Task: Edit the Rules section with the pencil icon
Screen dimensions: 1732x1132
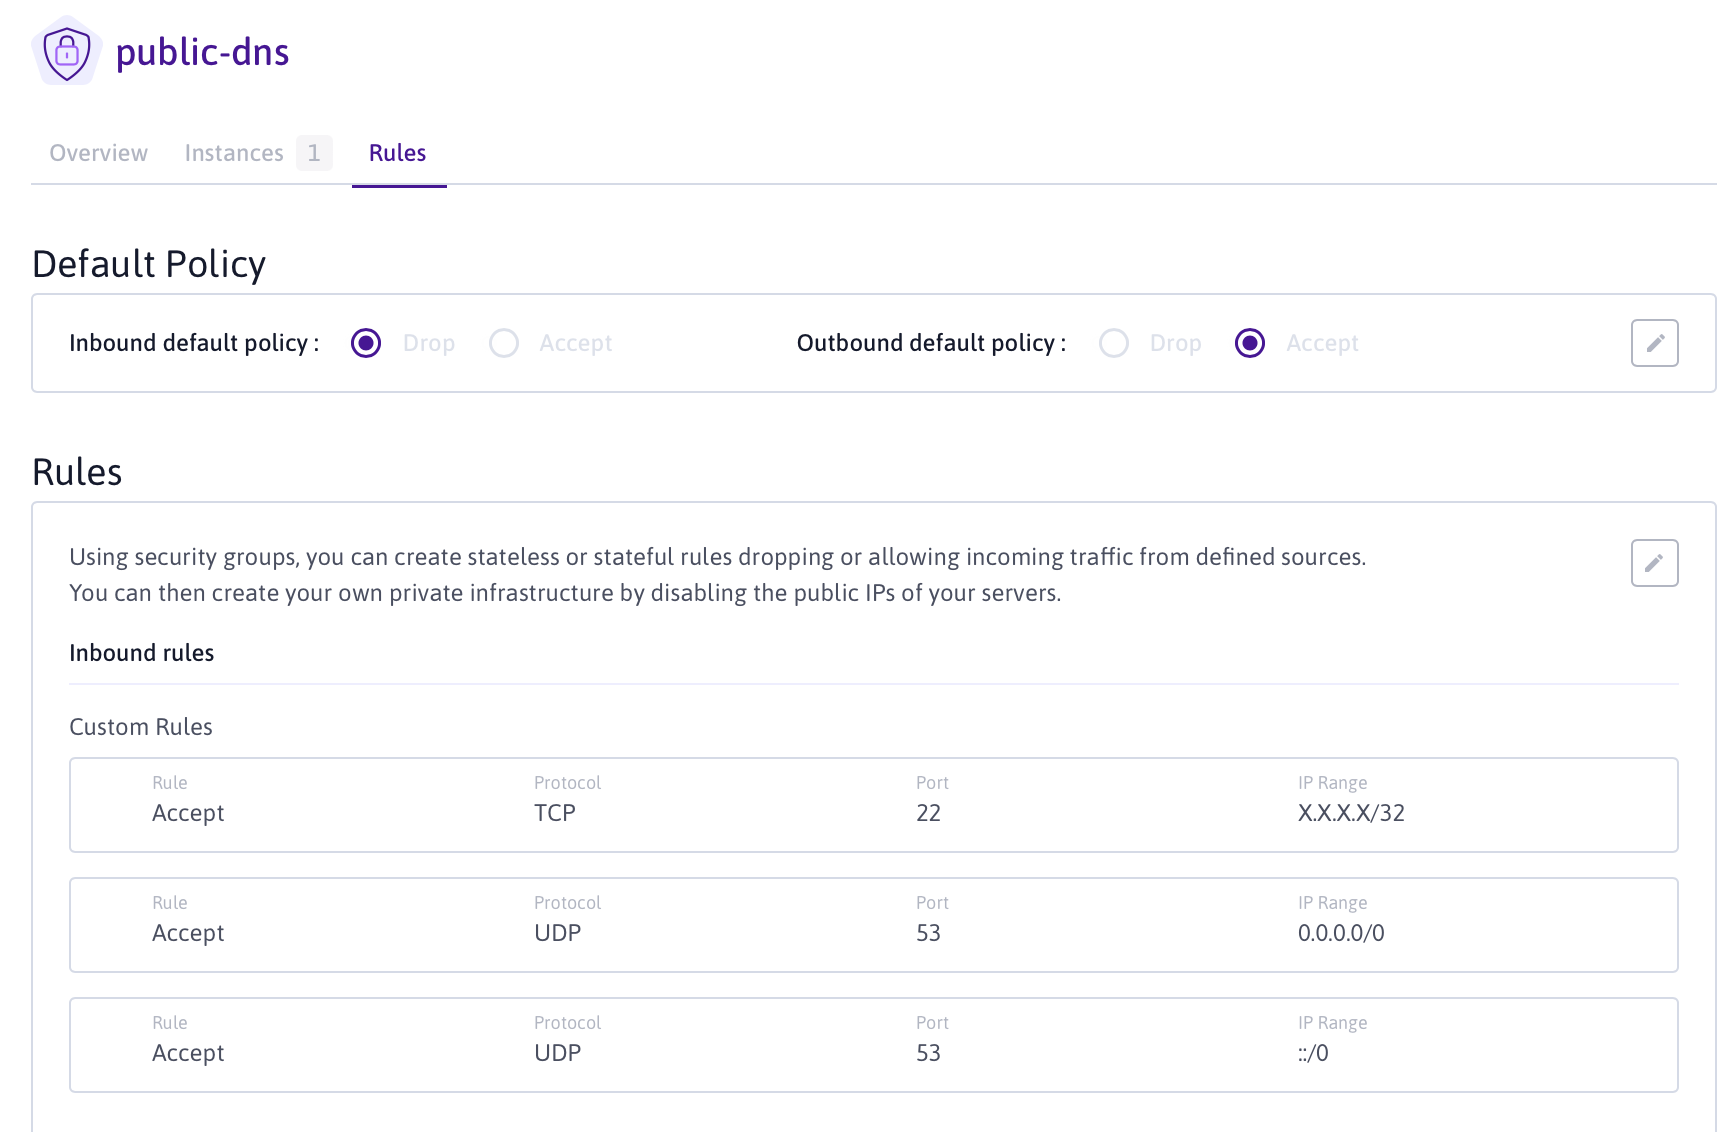Action: click(1654, 563)
